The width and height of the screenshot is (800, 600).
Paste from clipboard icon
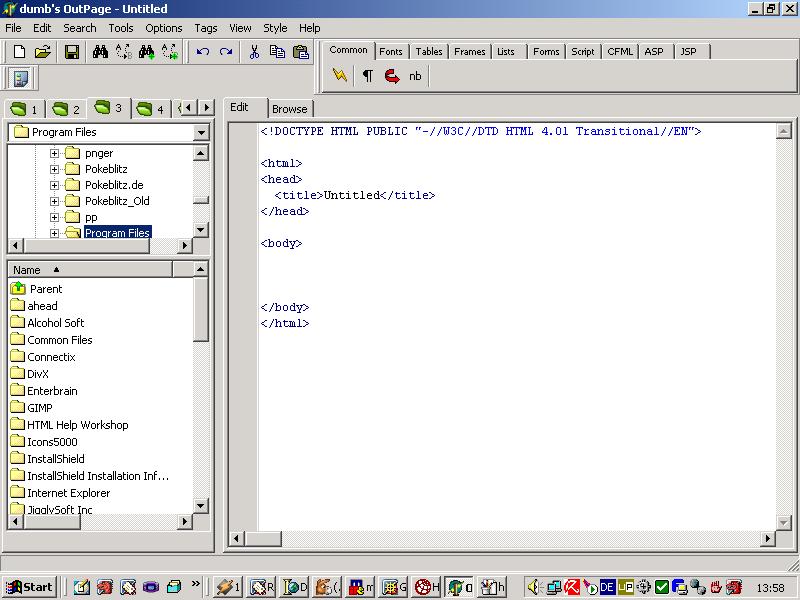pos(301,52)
